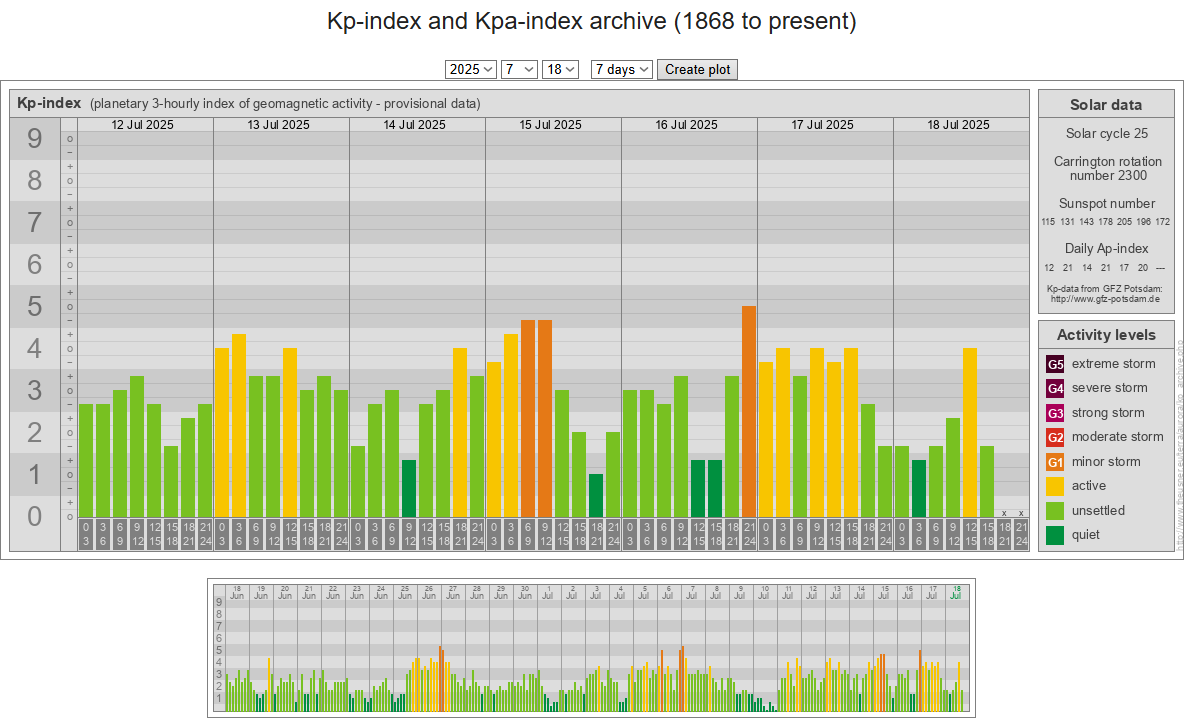Click the G5 extreme storm legend icon
The image size is (1184, 718).
click(1055, 364)
